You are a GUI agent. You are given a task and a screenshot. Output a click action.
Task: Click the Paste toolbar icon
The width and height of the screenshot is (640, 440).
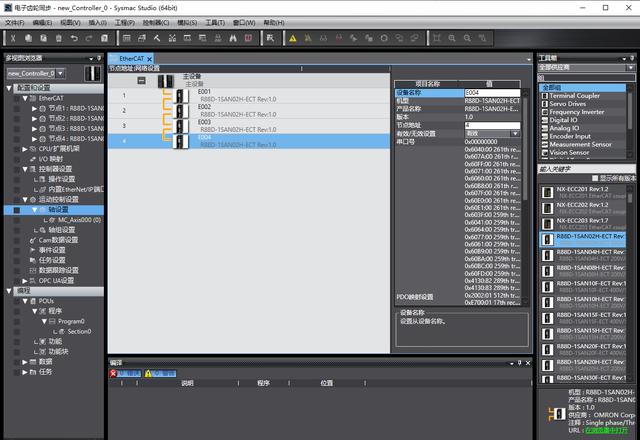pos(43,38)
